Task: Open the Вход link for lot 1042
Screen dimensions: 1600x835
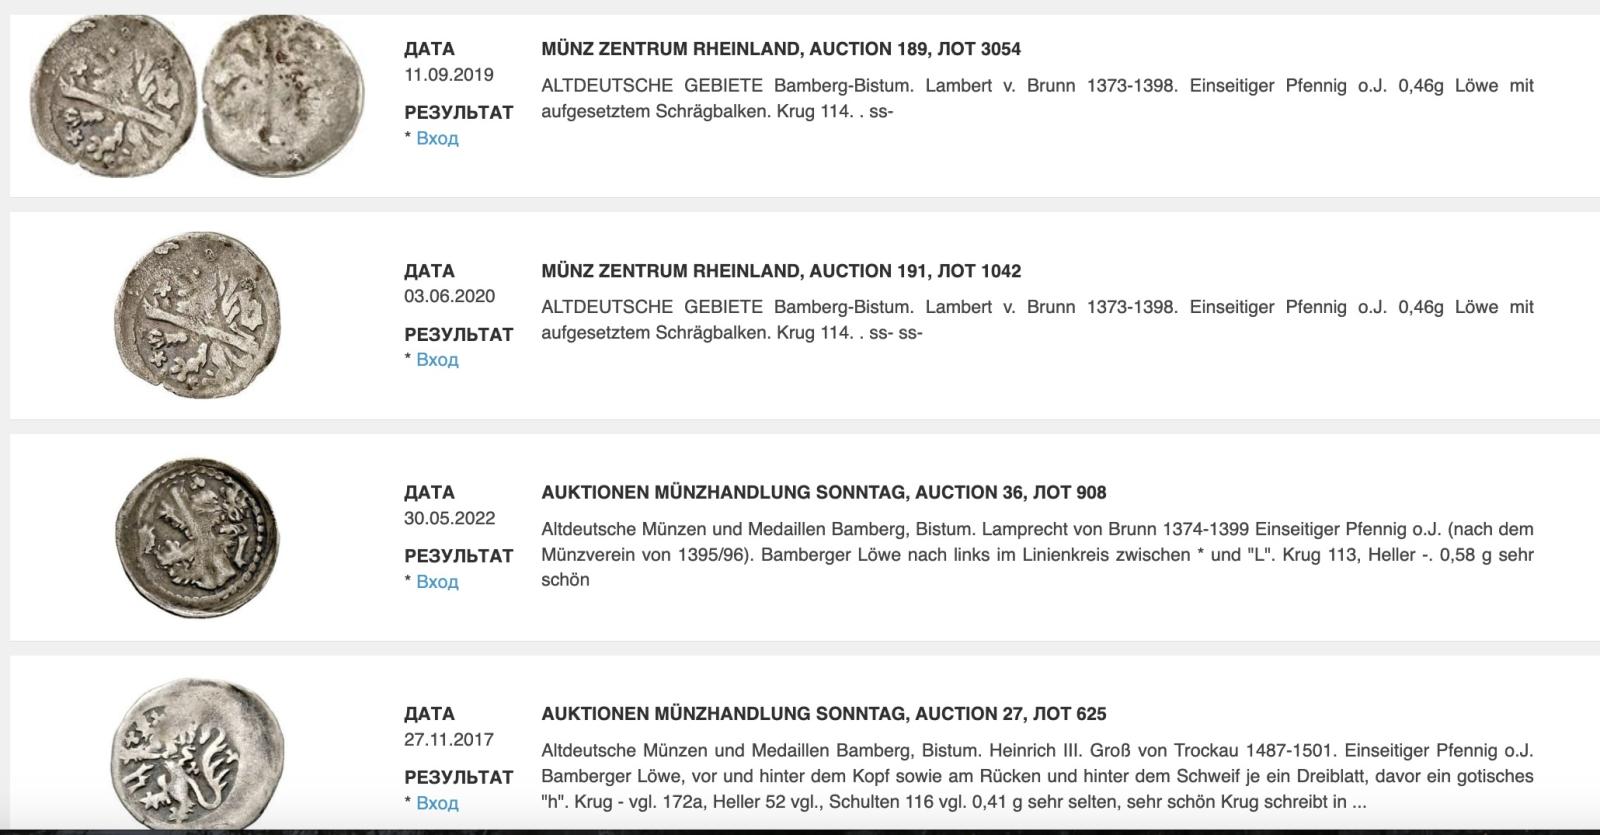Action: [437, 360]
